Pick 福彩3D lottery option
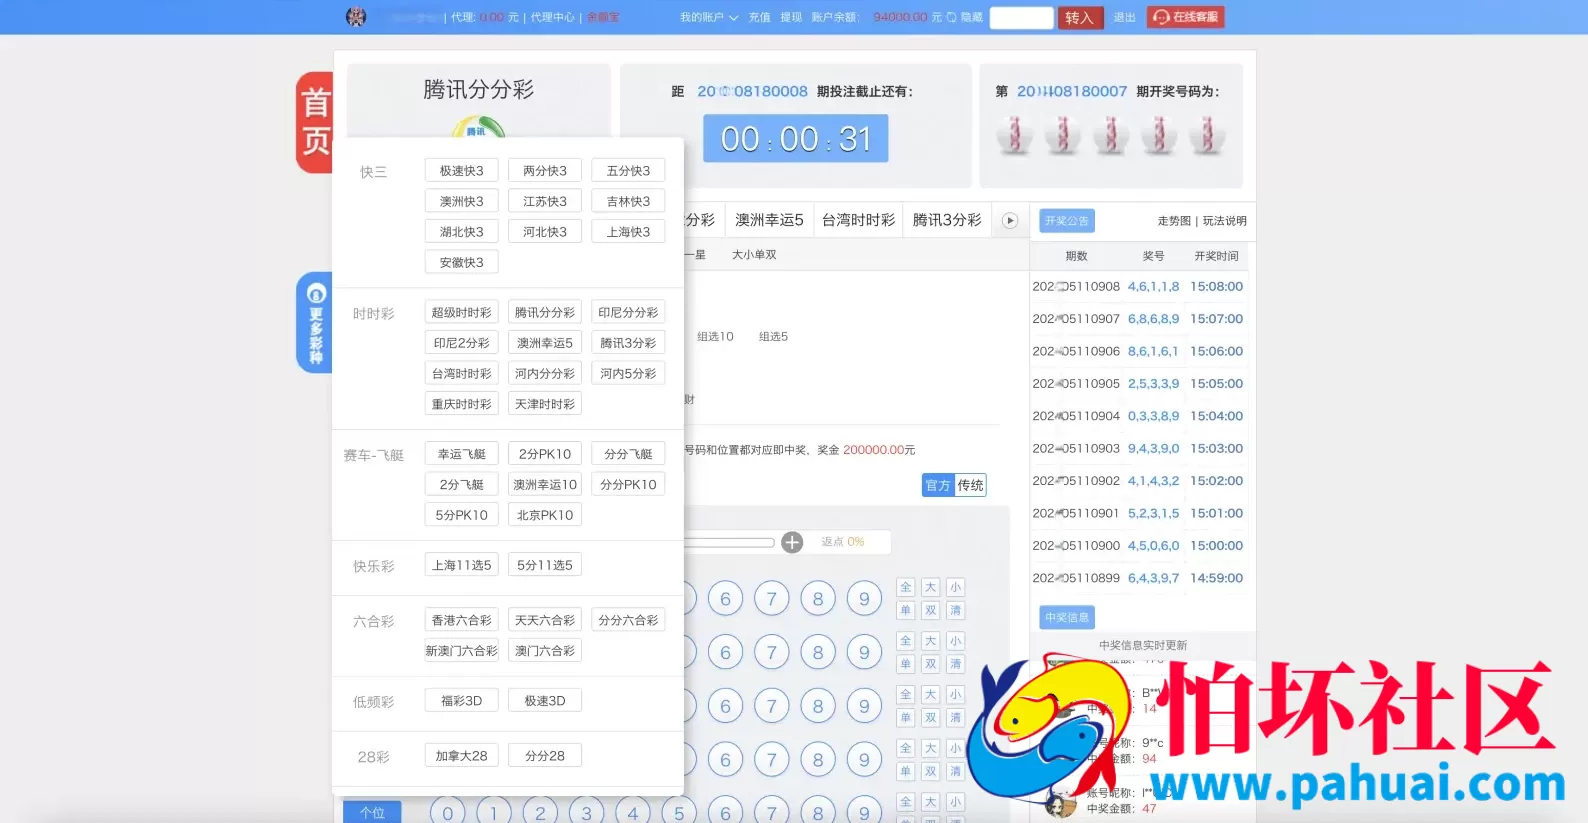The image size is (1588, 823). (x=461, y=701)
